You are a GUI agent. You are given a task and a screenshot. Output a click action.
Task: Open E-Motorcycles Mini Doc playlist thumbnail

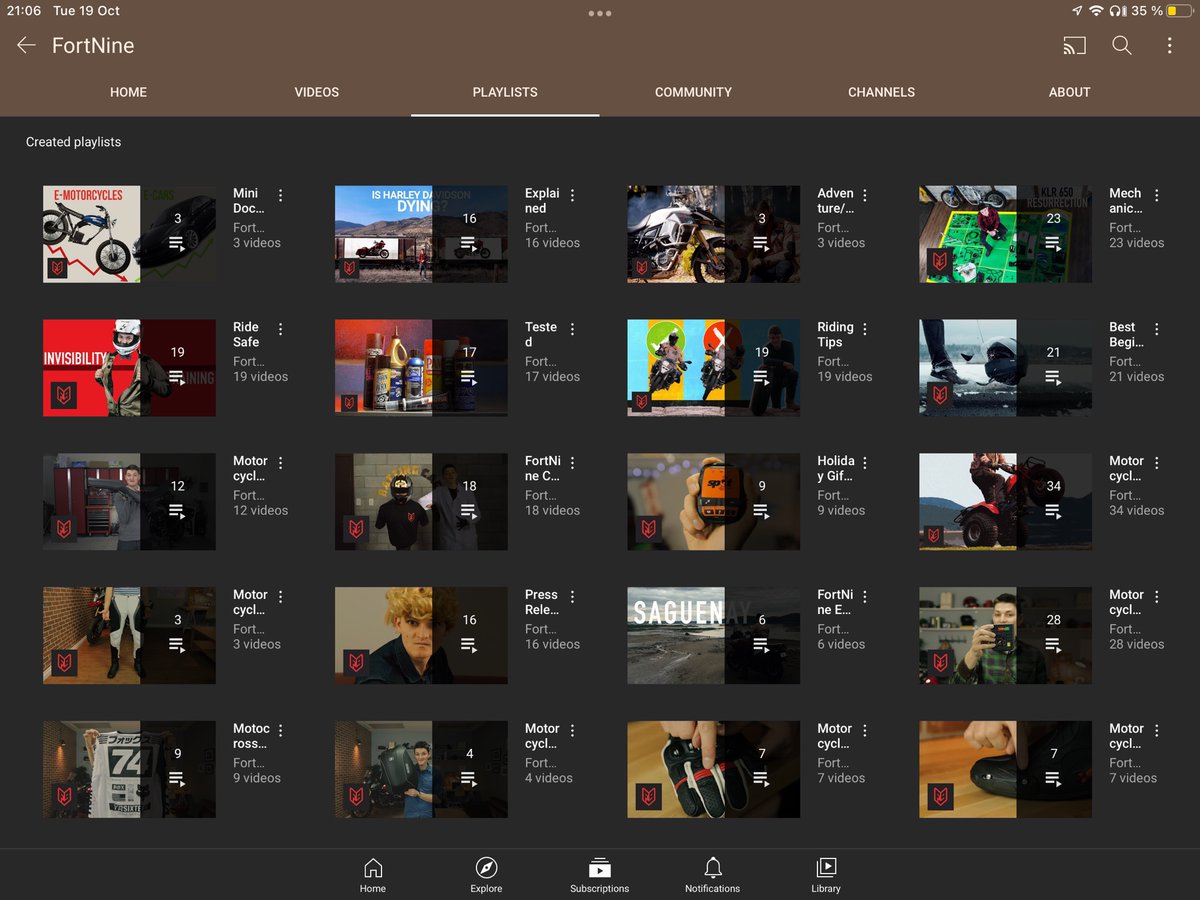[x=129, y=234]
